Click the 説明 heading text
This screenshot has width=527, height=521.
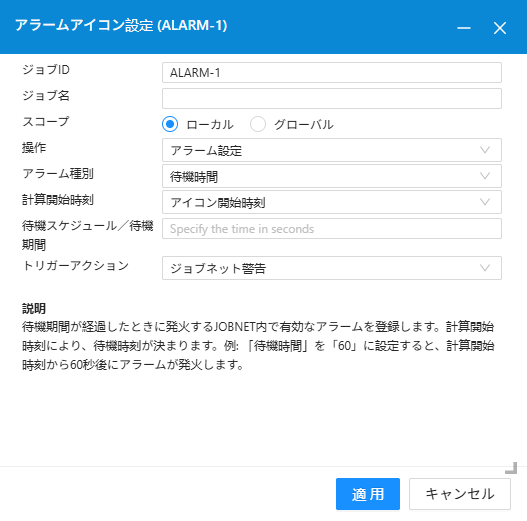(34, 308)
